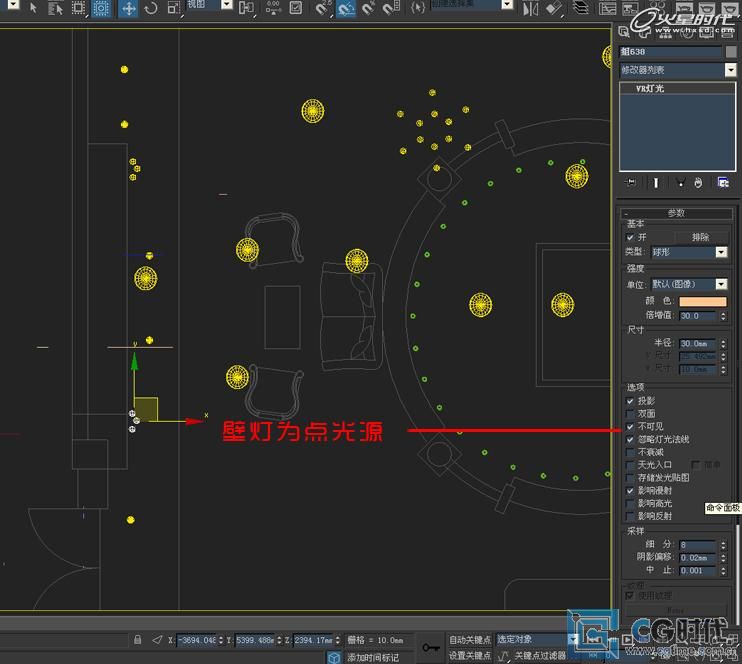This screenshot has height=664, width=742.
Task: Open the 选定对象 key filter dropdown
Action: (537, 639)
